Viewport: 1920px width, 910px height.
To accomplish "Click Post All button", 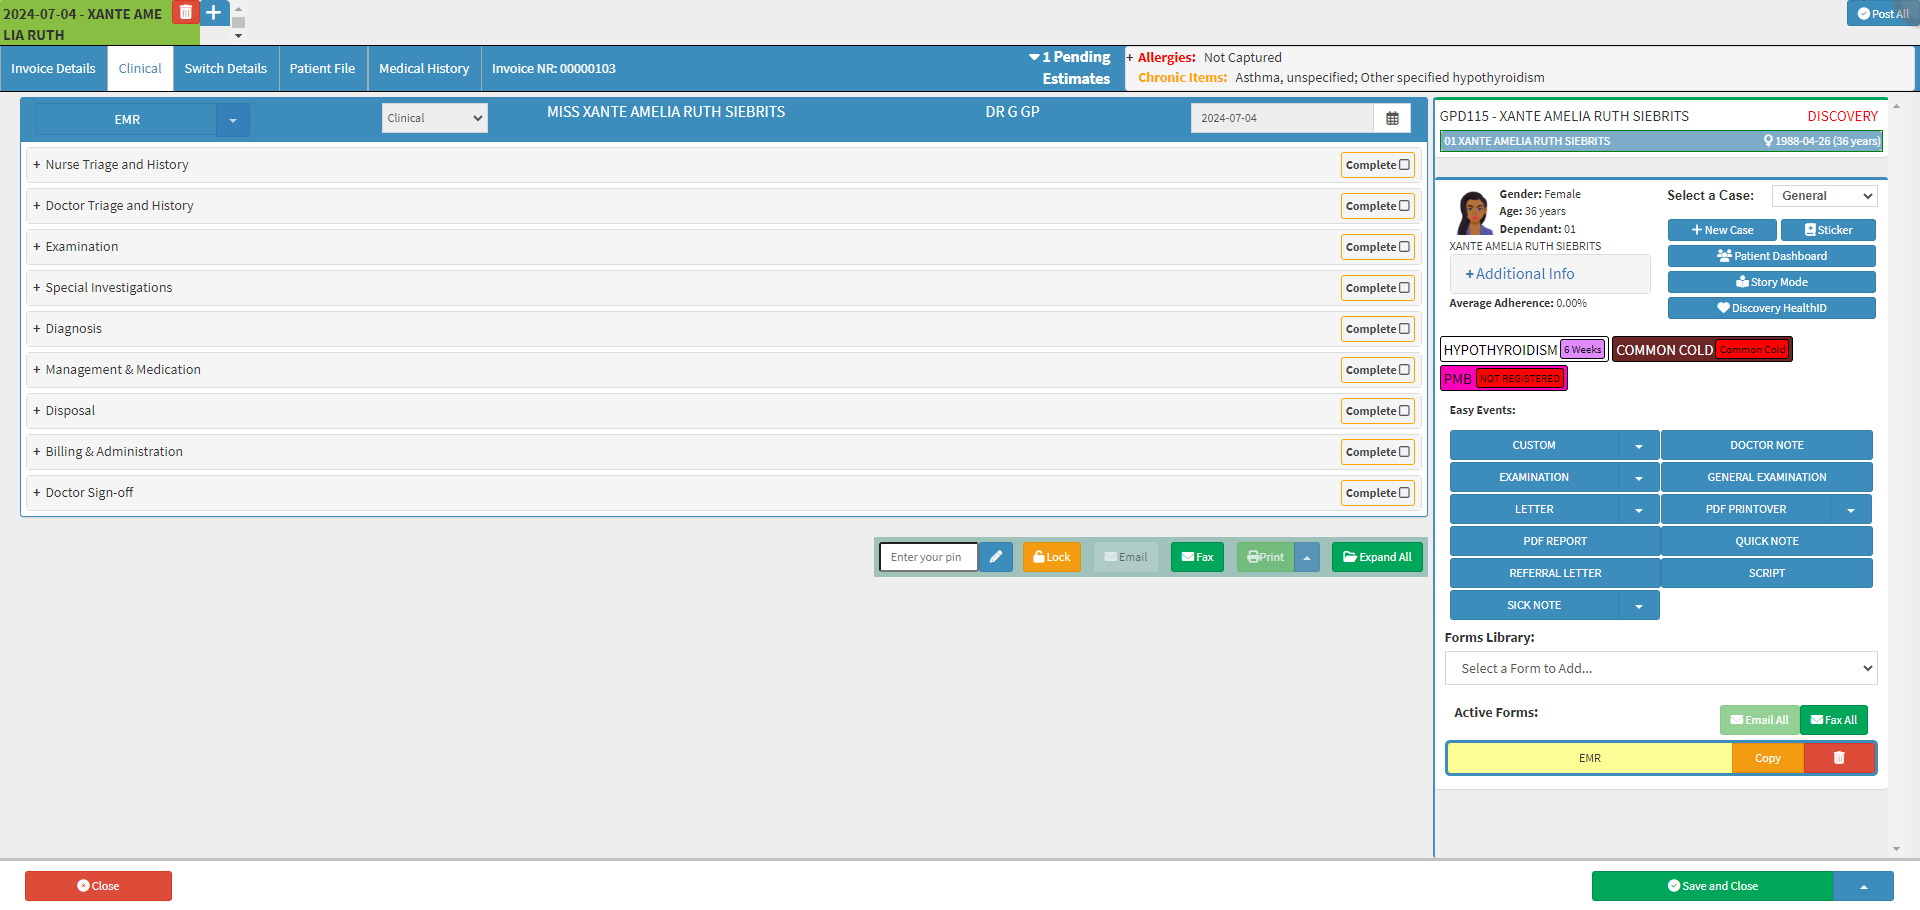I will coord(1883,13).
